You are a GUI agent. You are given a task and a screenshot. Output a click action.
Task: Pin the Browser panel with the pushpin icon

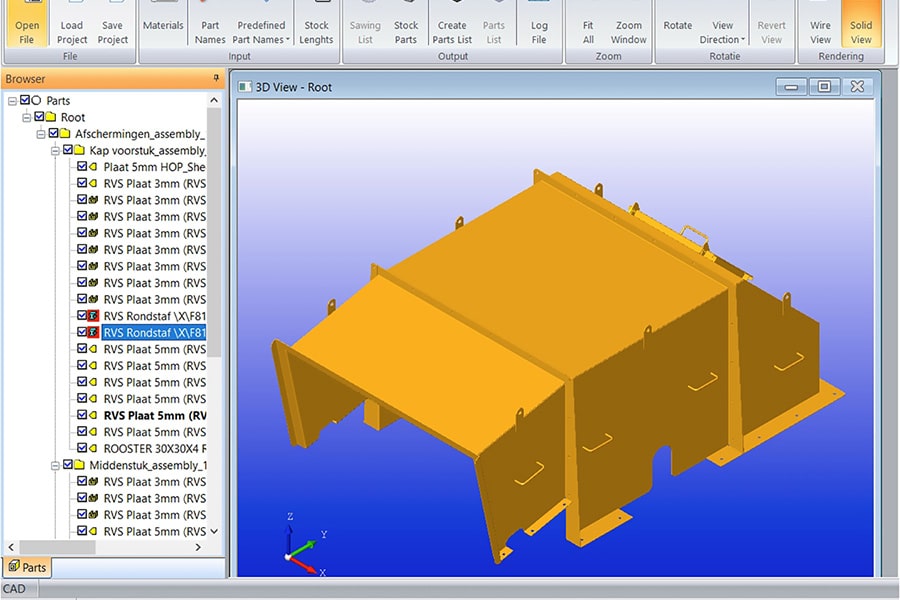(216, 78)
